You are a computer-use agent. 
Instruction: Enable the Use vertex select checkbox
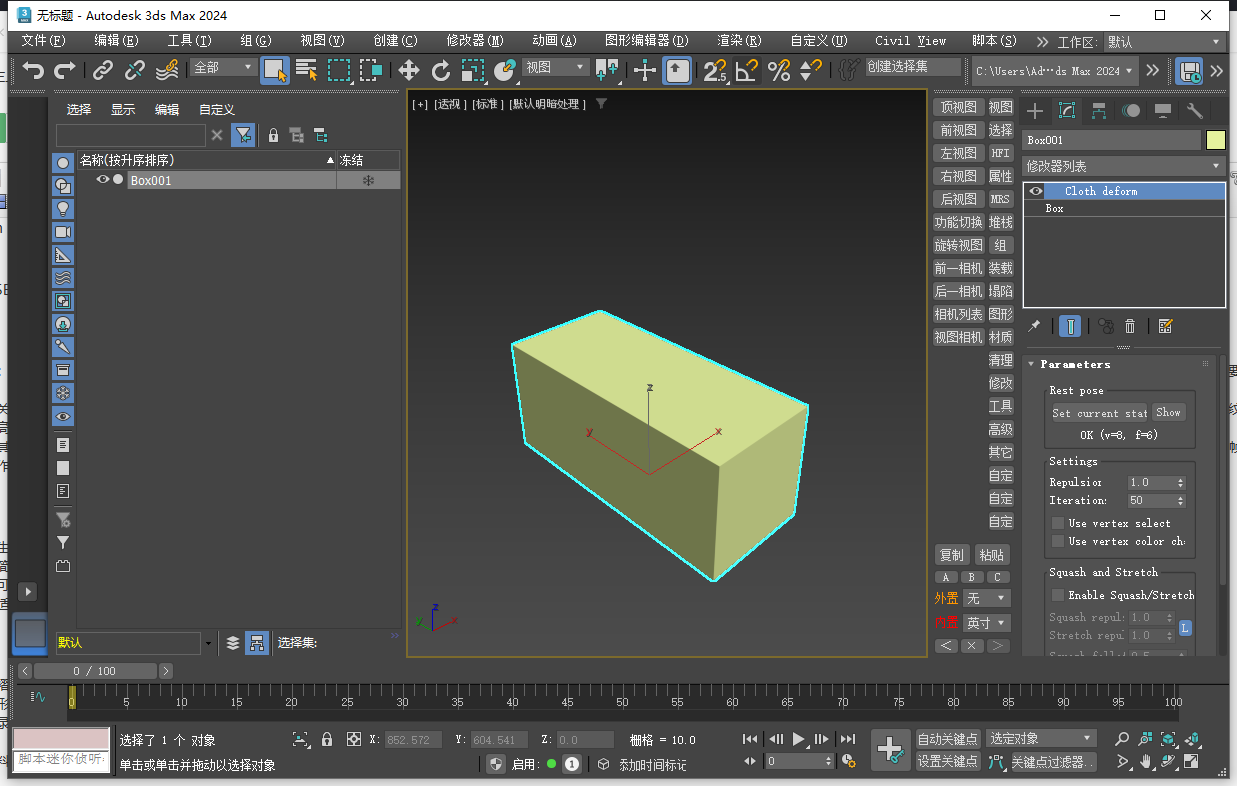(1058, 522)
